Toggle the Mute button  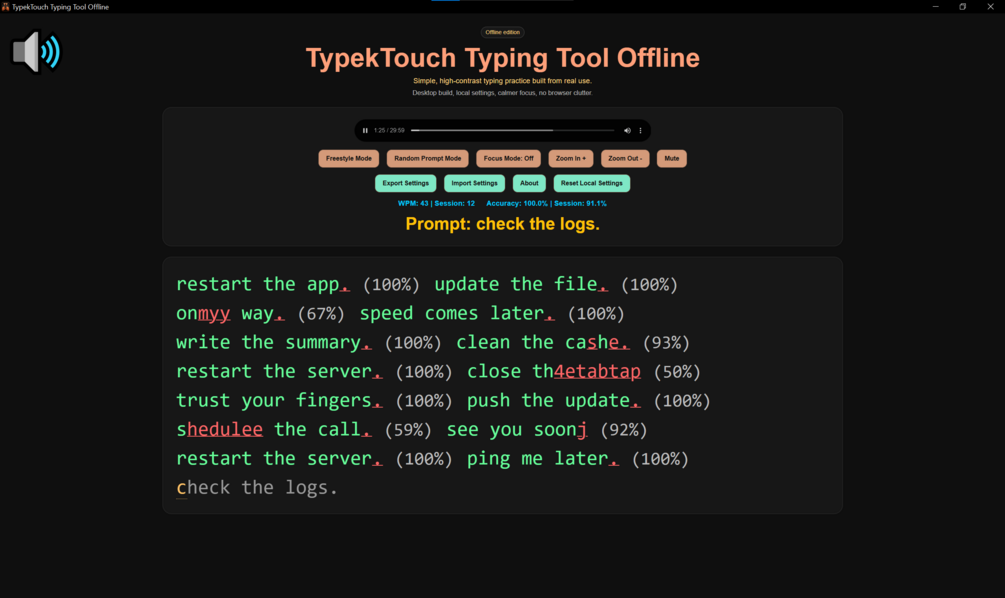[672, 158]
